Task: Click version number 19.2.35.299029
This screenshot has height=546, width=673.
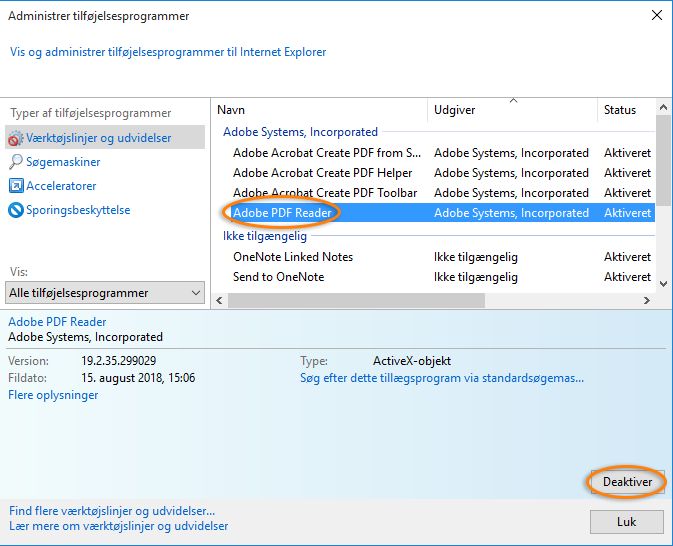Action: pos(119,361)
